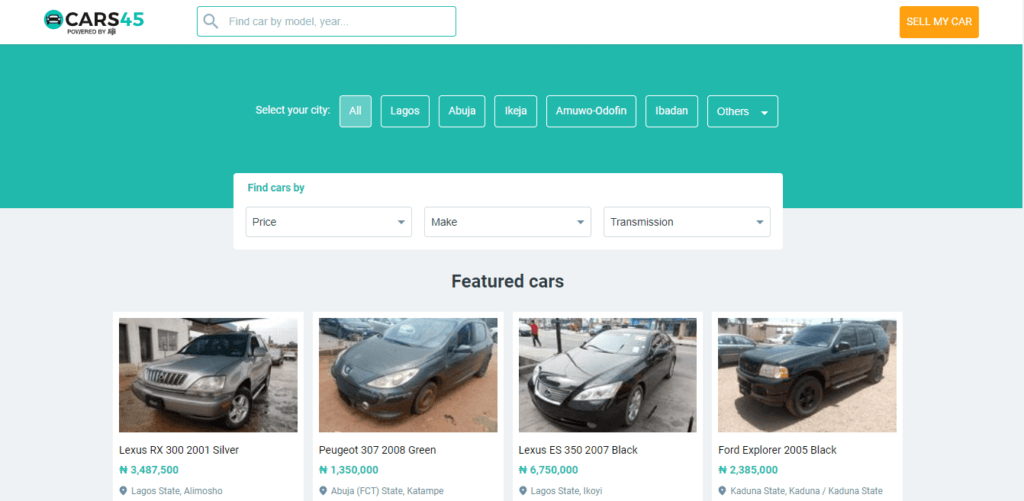This screenshot has width=1024, height=501.
Task: Open the Peugeot 307 green car photo
Action: coord(408,375)
